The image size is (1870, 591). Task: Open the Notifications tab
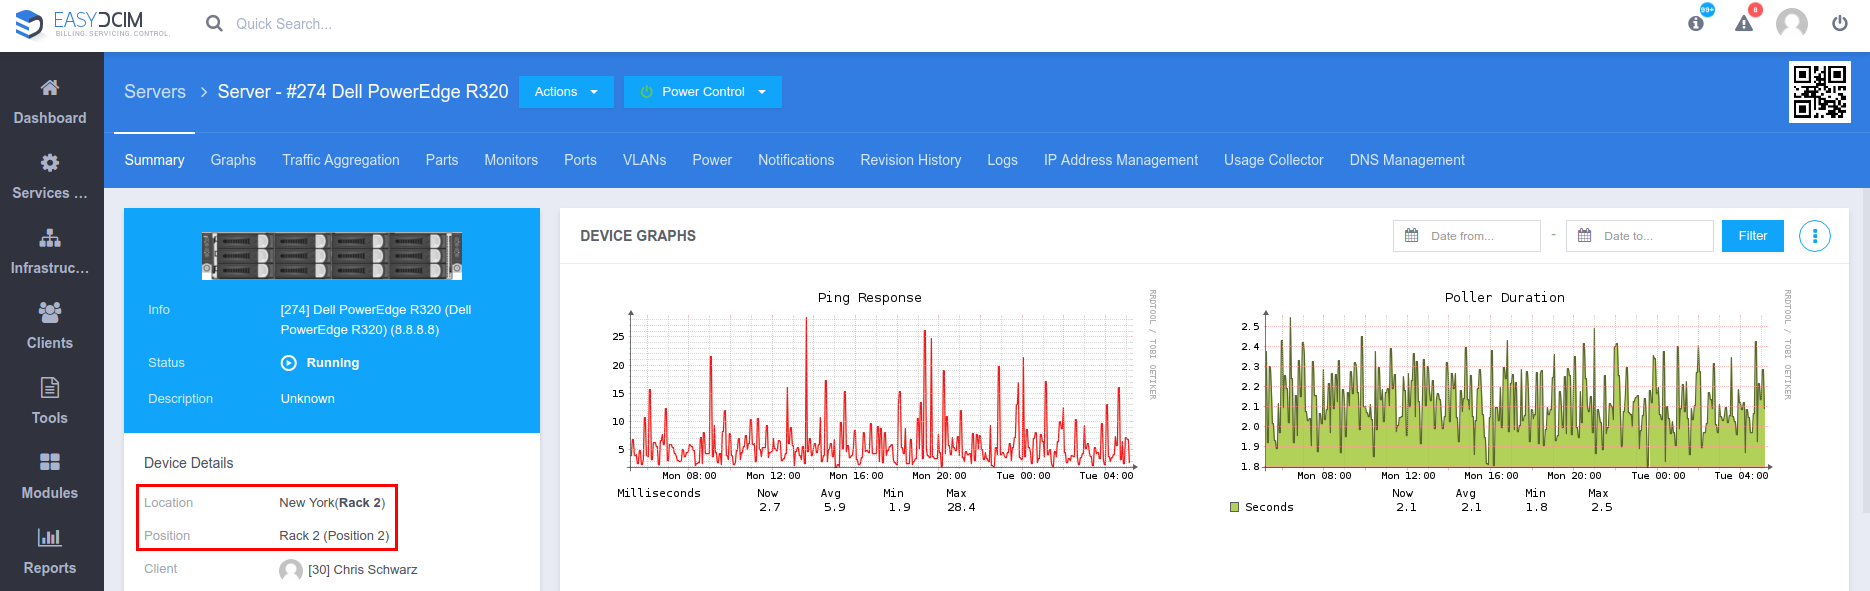[796, 160]
